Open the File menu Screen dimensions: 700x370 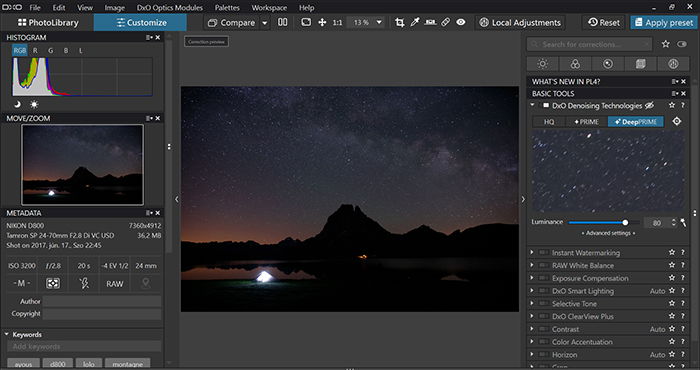[34, 8]
